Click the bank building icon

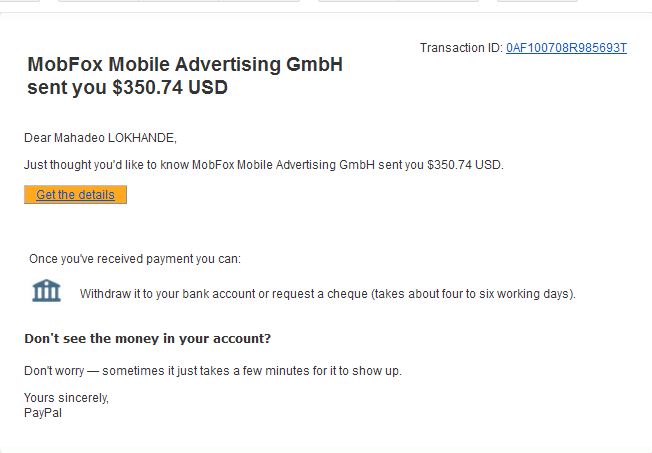(x=46, y=291)
